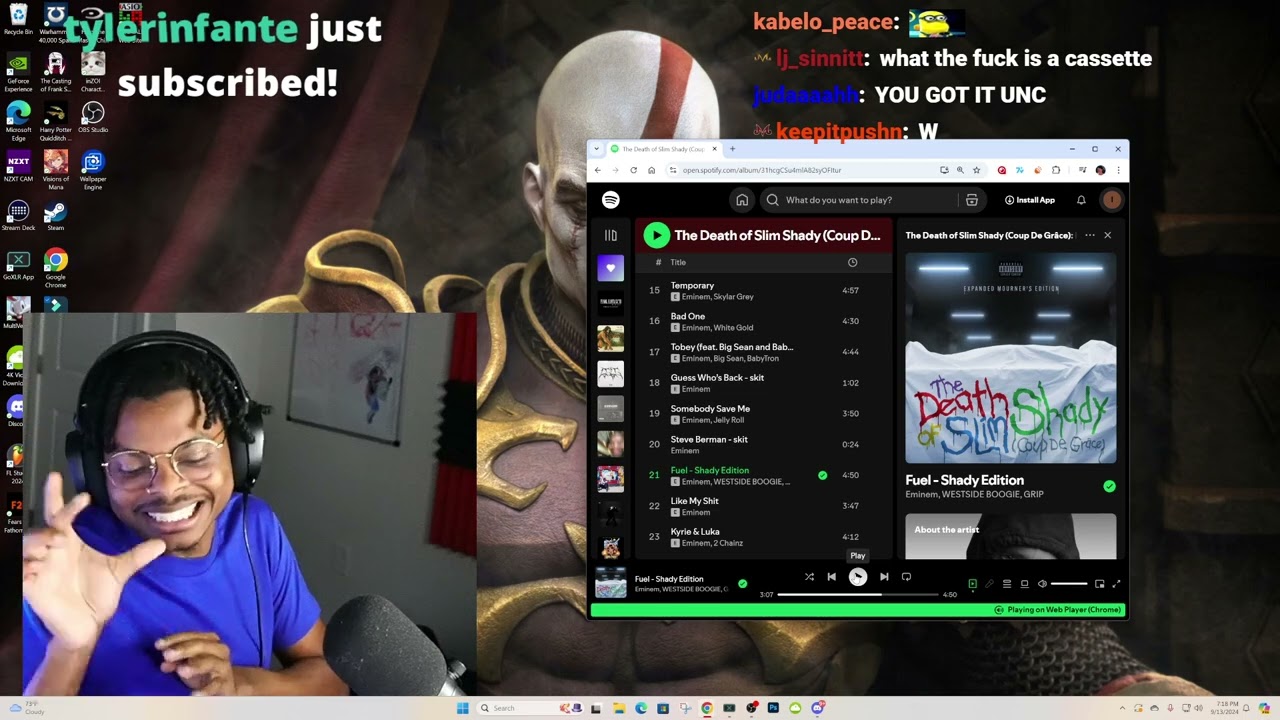Reload the Spotify page in Chrome
1280x720 pixels.
pos(633,170)
